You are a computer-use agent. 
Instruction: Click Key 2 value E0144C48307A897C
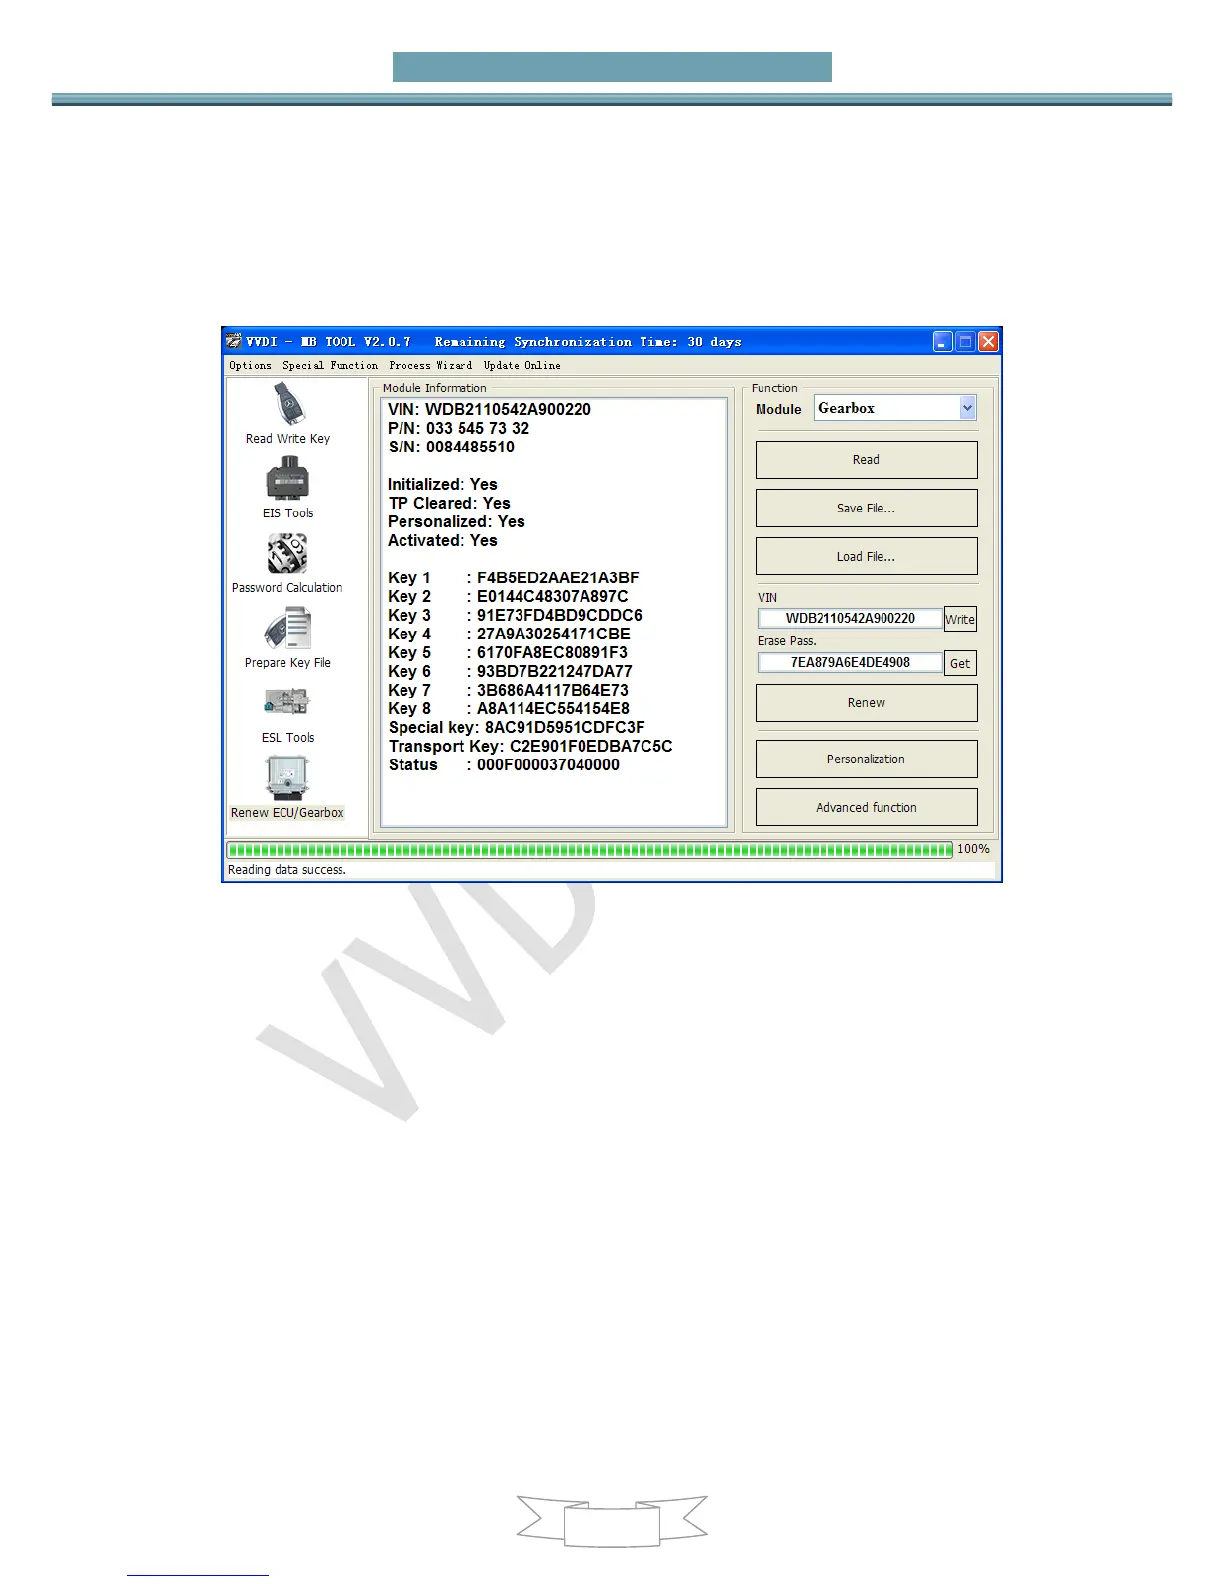tap(553, 596)
